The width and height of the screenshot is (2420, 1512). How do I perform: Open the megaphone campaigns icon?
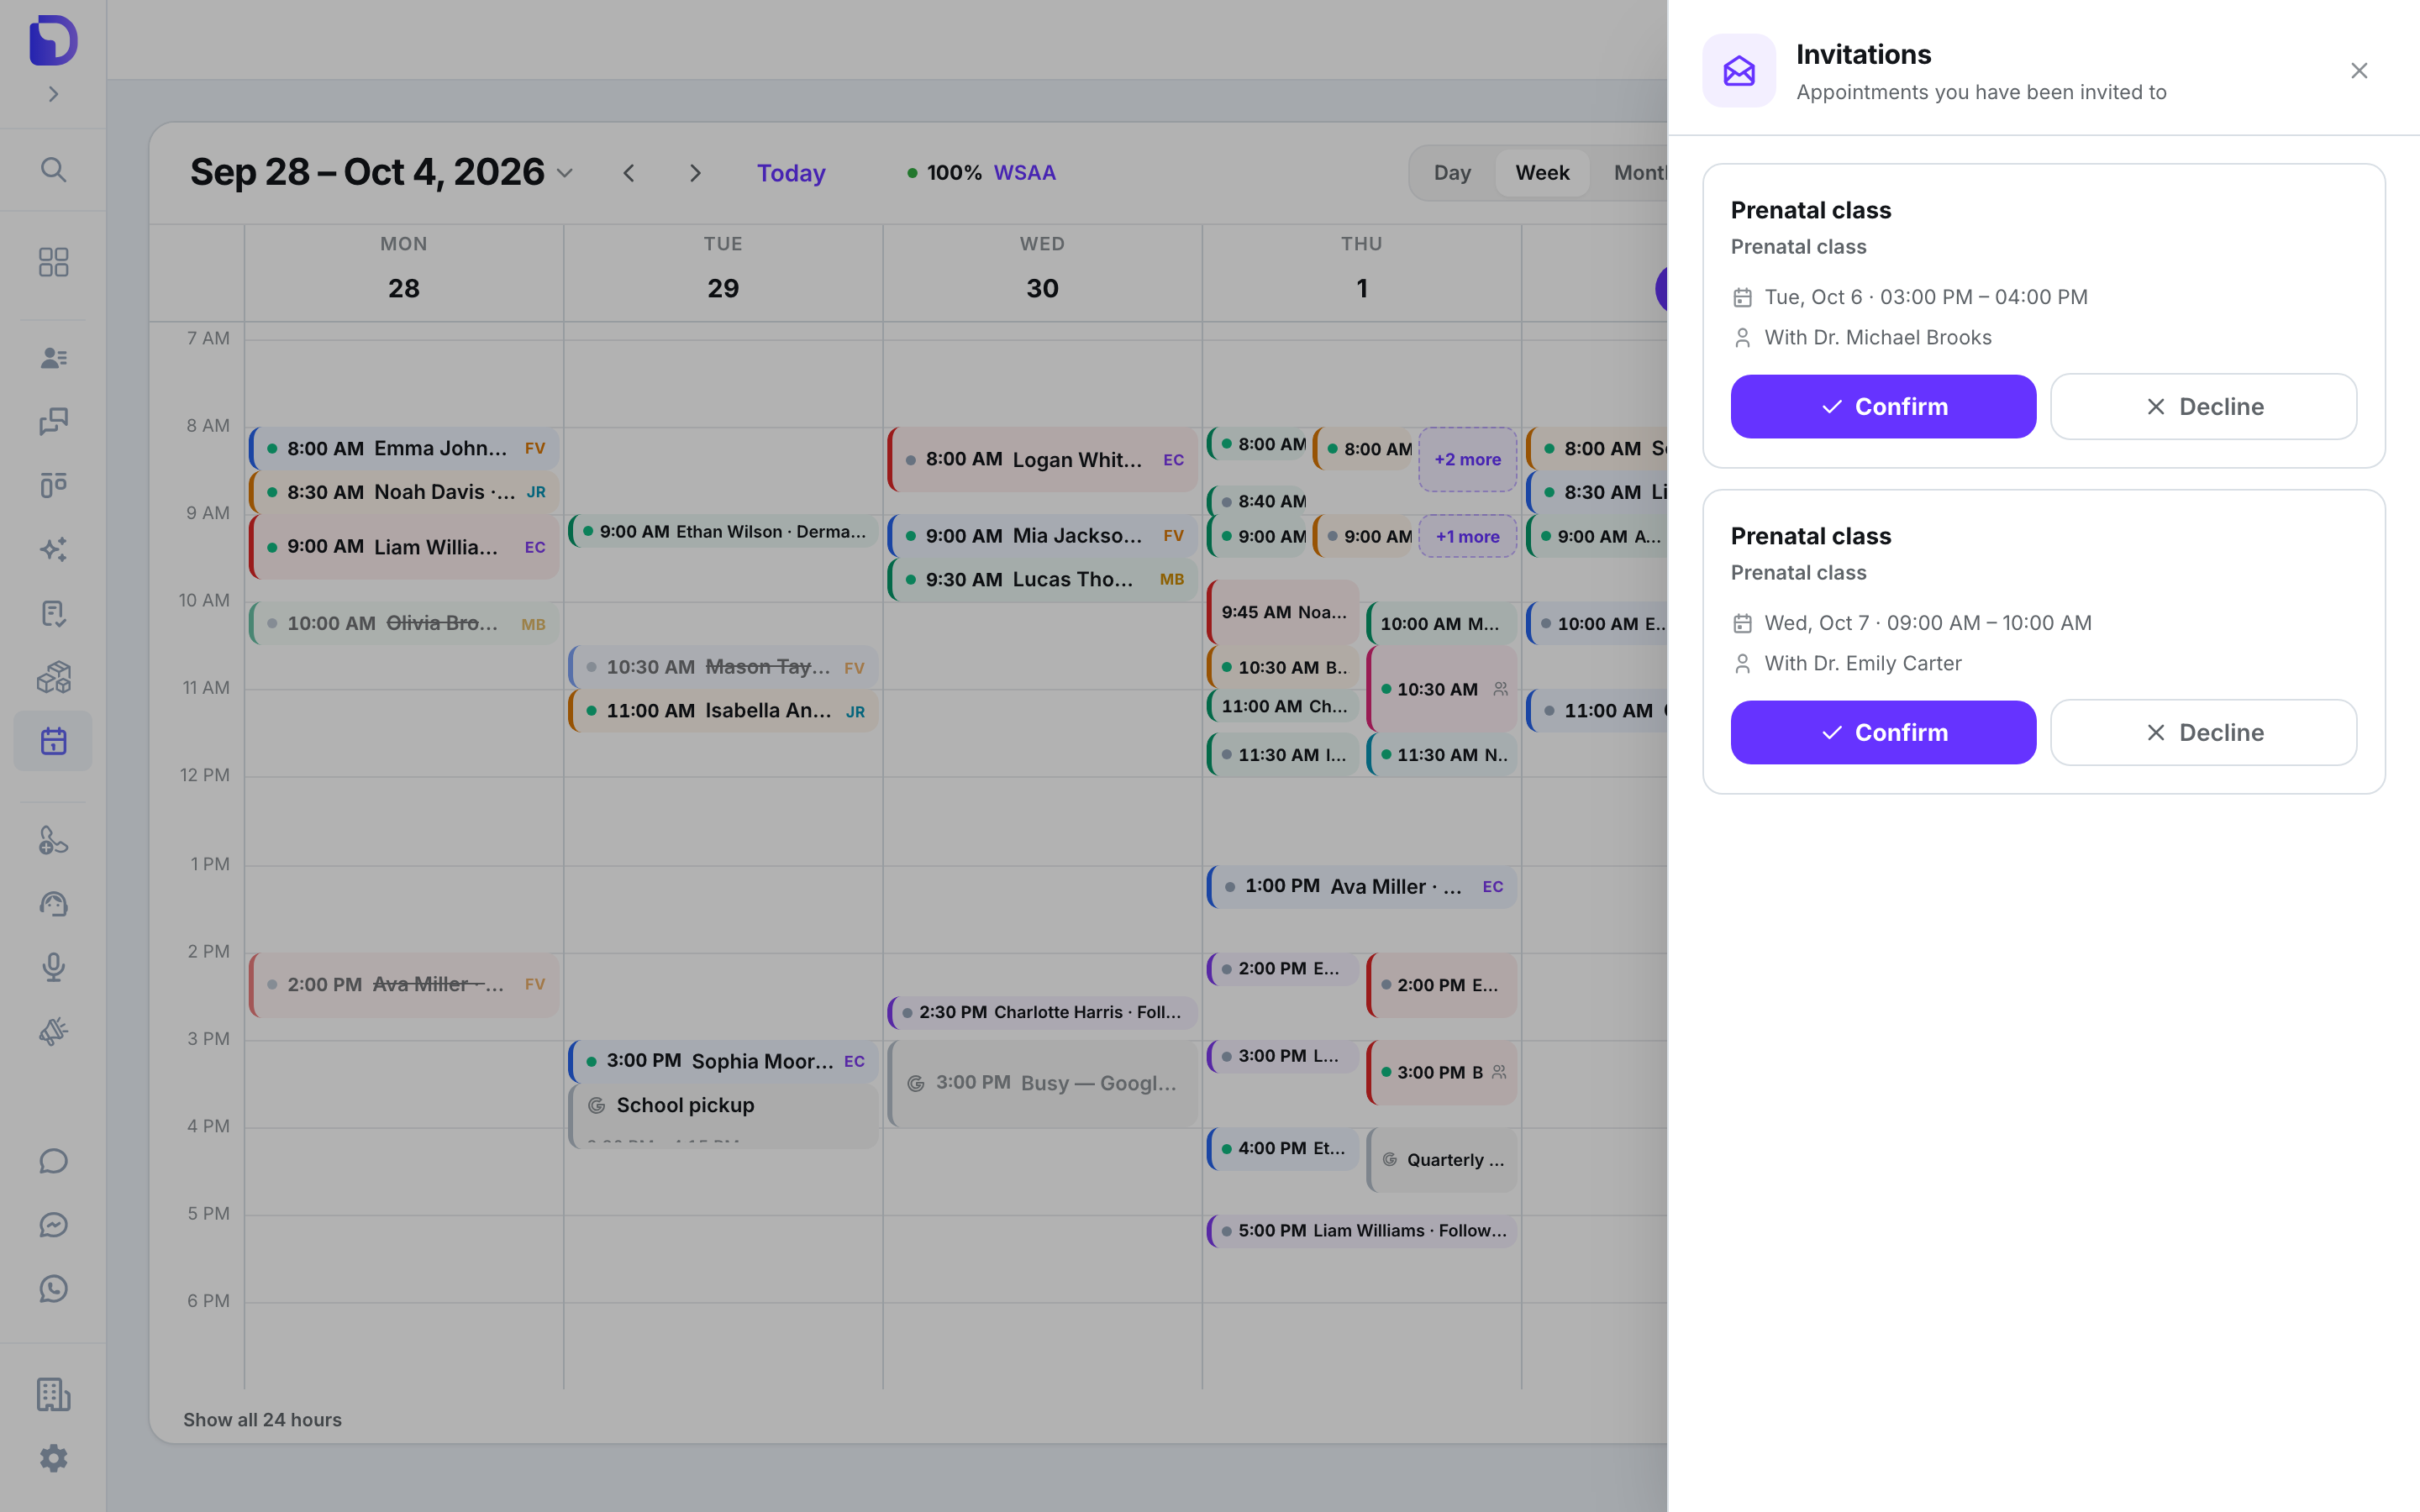pos(53,1031)
